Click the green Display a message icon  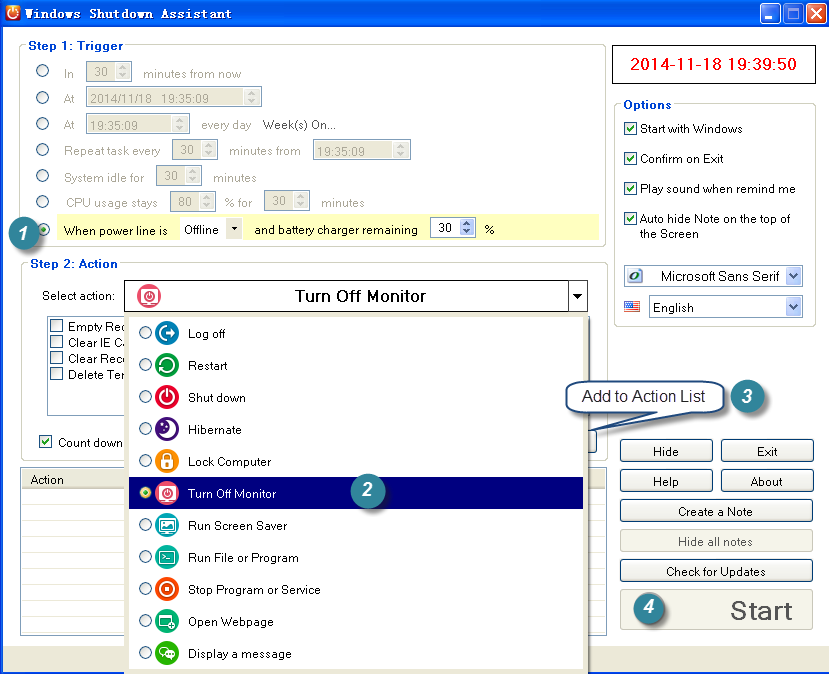pos(168,654)
